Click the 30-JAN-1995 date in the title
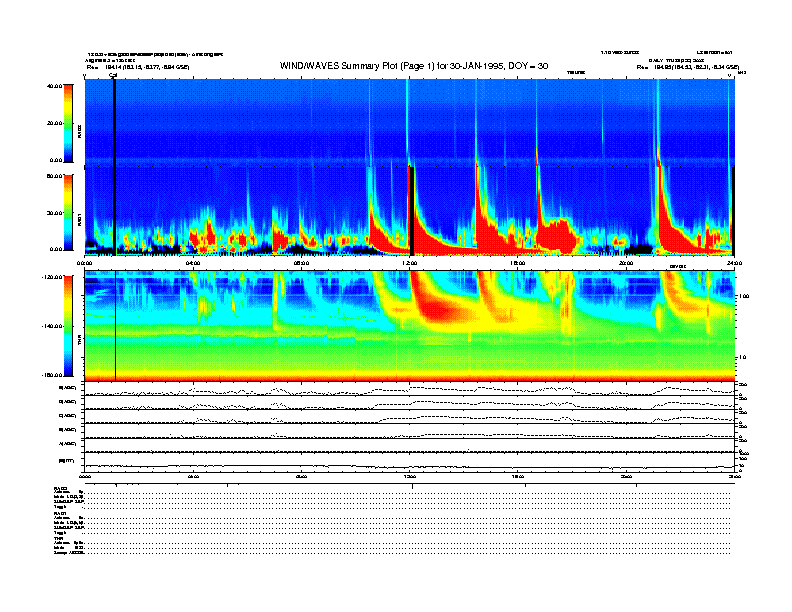Viewport: 792px width, 612px height. 477,66
